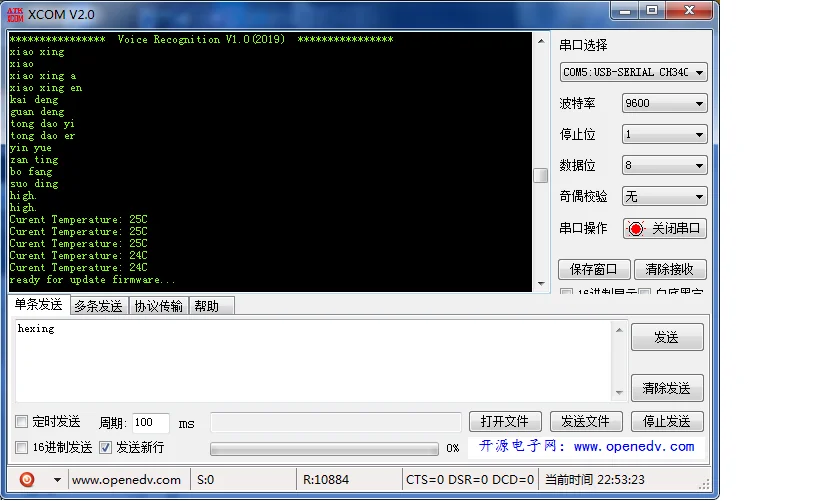Click the 发送文件 send file button
The height and width of the screenshot is (501, 819).
tap(586, 422)
